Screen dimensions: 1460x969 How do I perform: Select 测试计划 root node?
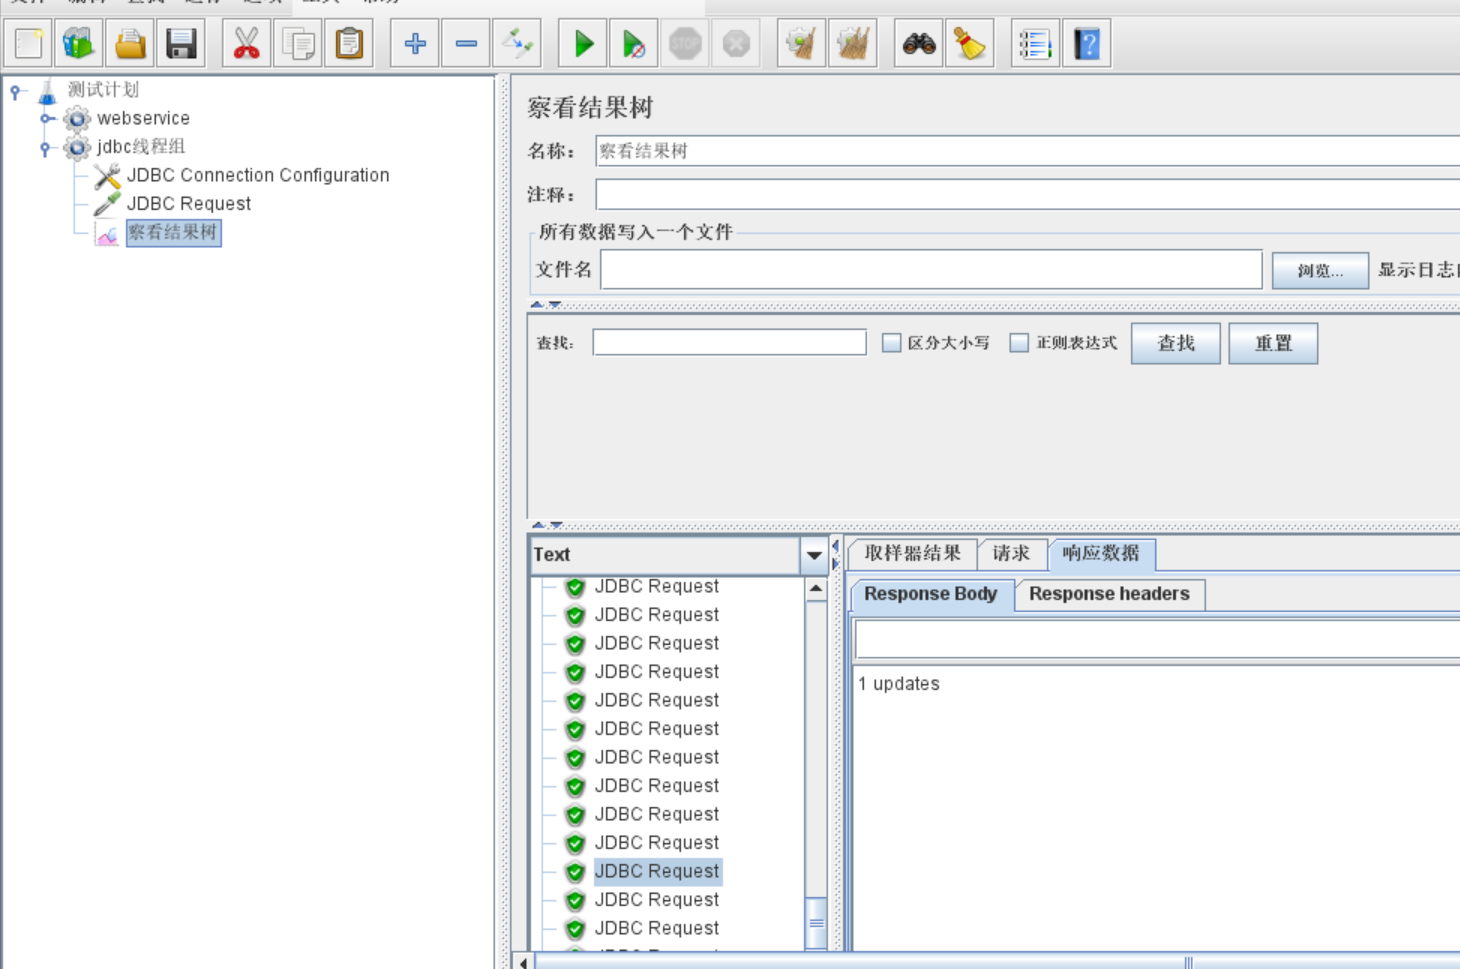click(x=103, y=90)
